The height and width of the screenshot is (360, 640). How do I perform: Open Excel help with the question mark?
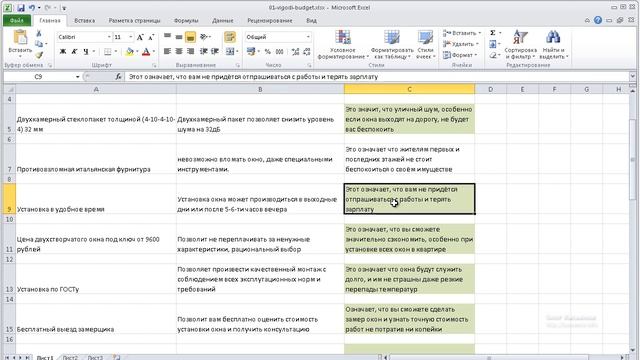pyautogui.click(x=598, y=20)
